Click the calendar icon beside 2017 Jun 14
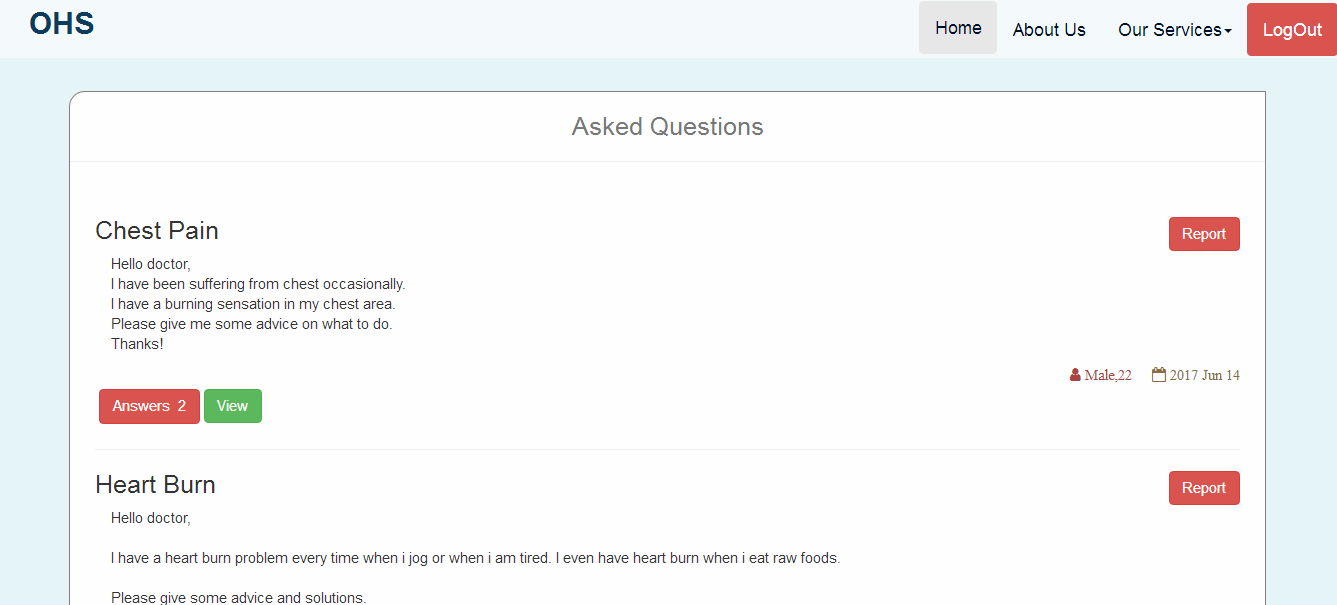The image size is (1337, 605). tap(1159, 375)
